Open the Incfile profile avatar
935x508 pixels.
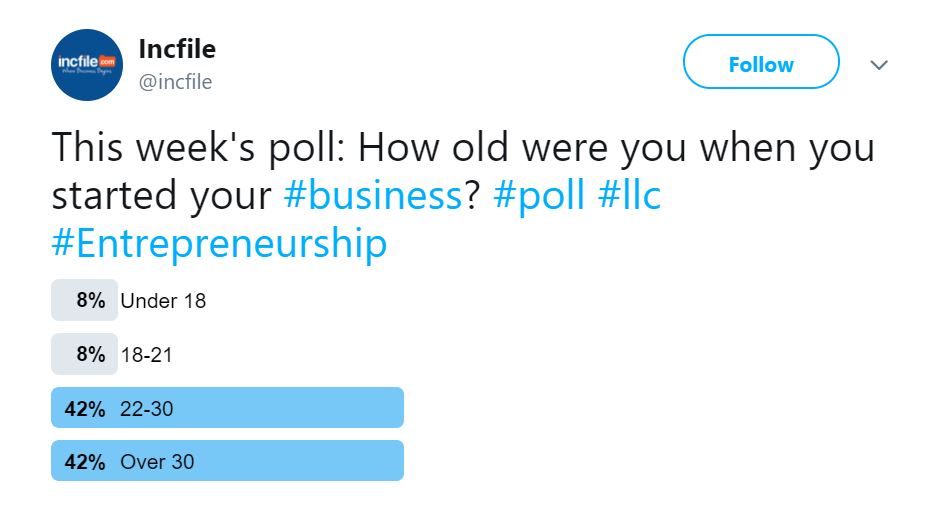pos(86,64)
